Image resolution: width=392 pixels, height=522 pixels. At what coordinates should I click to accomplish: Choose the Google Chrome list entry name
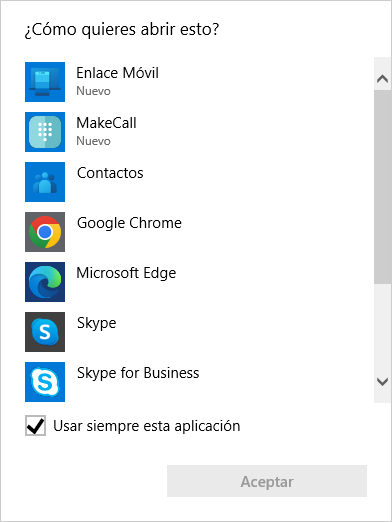click(129, 223)
